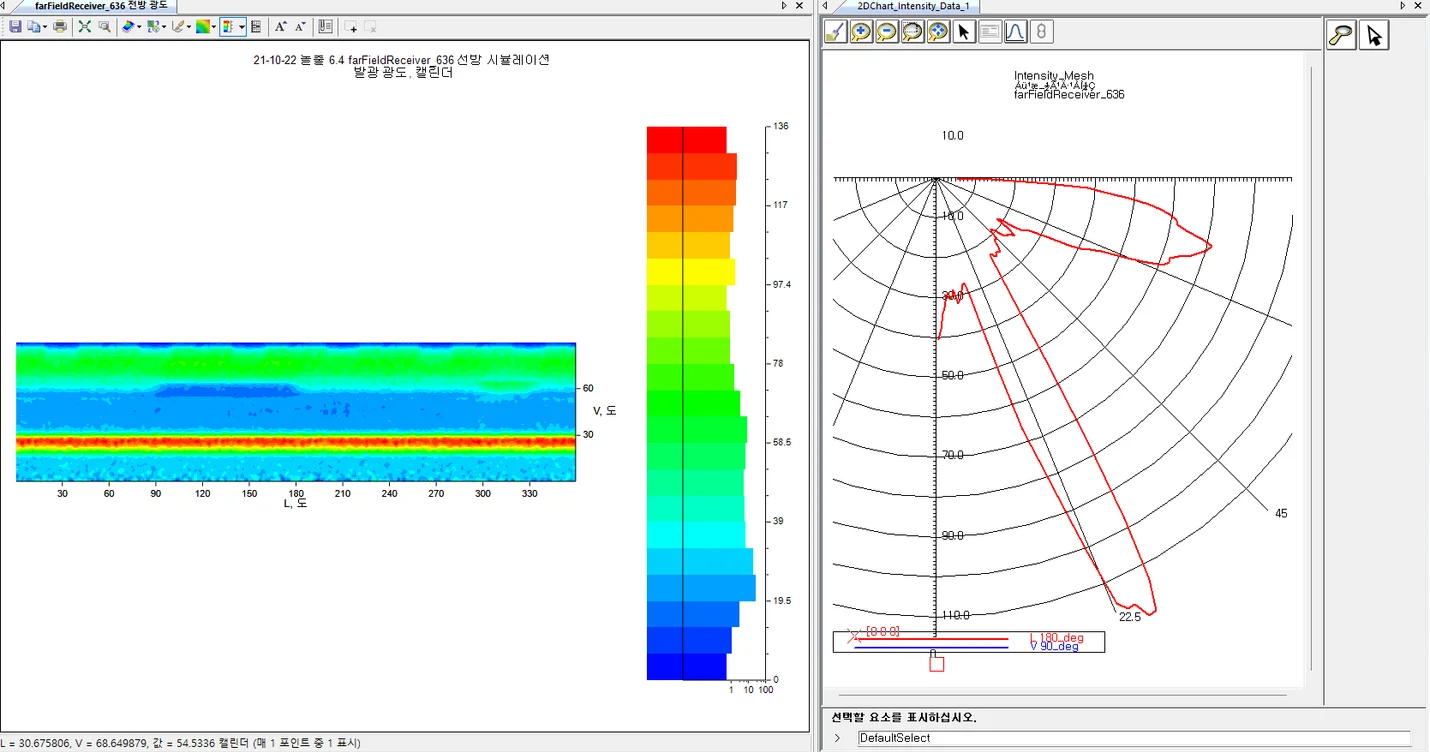Viewport: 1430px width, 752px height.
Task: Click the 선택할 요소를 표시하십시오 prompt text
Action: (x=904, y=717)
